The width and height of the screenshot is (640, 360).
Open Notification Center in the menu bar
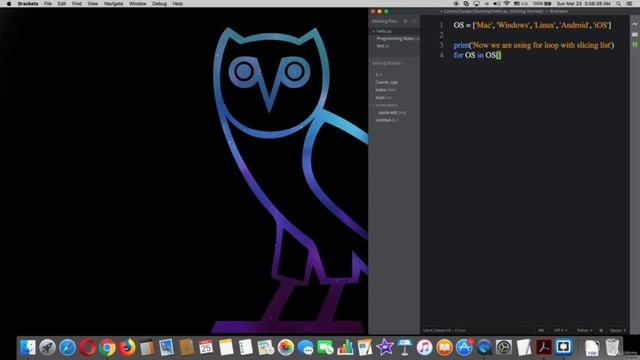(630, 4)
